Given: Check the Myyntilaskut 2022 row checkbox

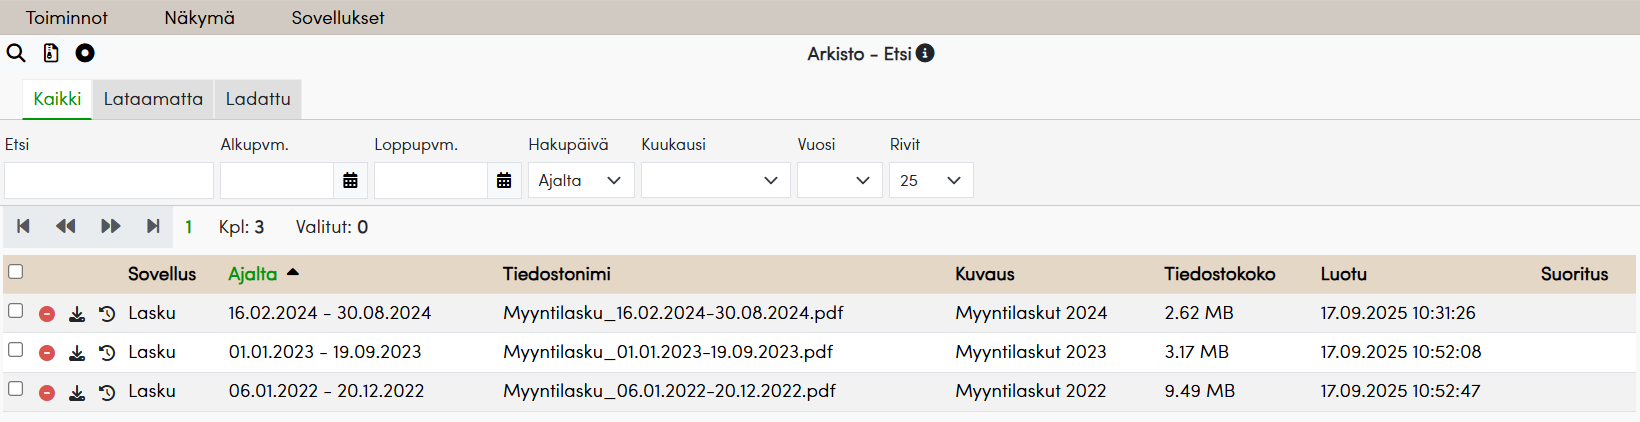Looking at the screenshot, I should click(16, 389).
